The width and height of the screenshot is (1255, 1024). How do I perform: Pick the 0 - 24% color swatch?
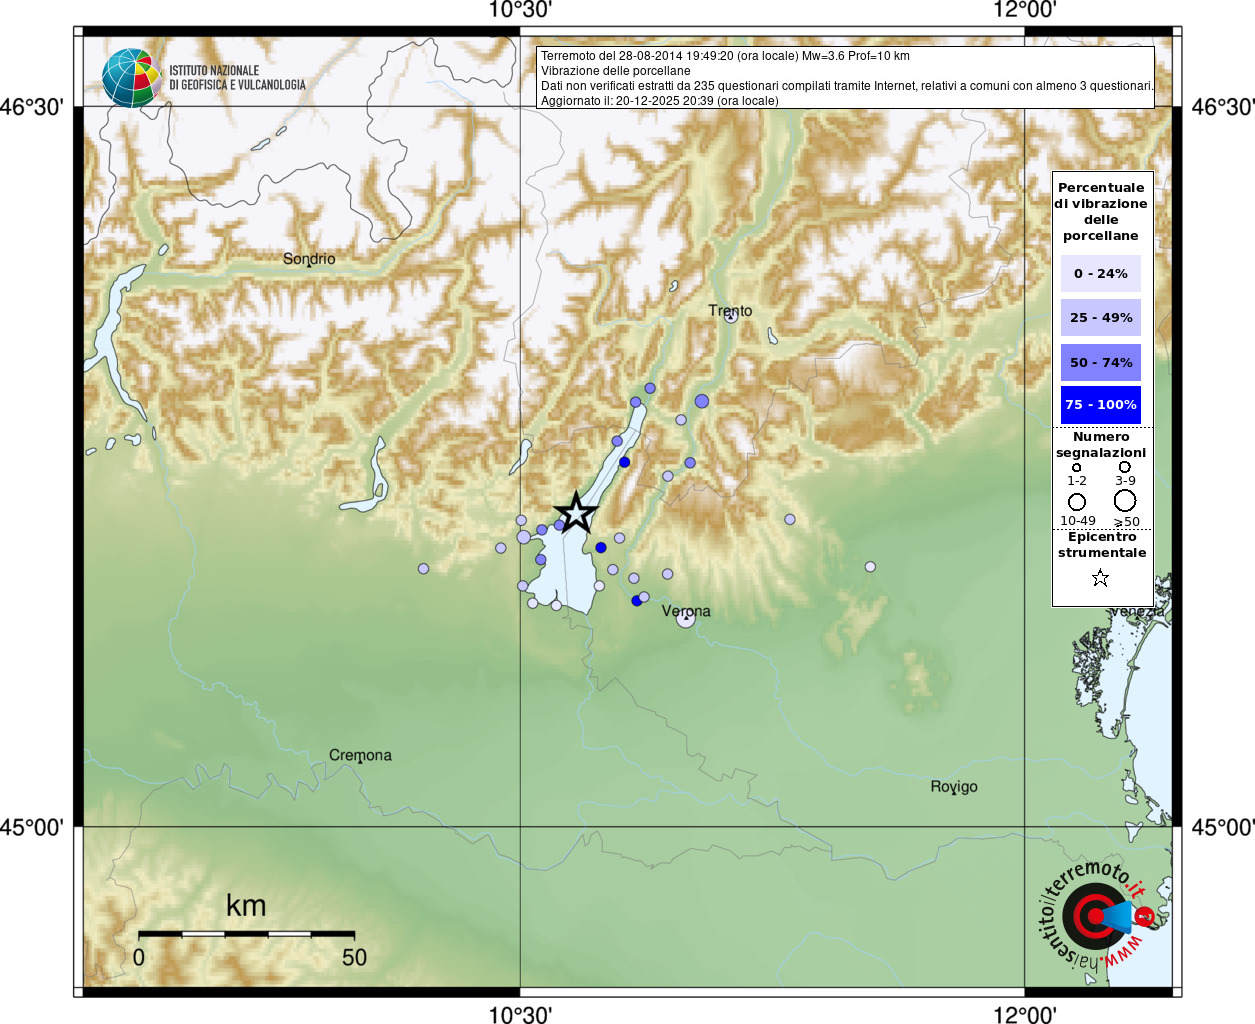tap(1100, 273)
